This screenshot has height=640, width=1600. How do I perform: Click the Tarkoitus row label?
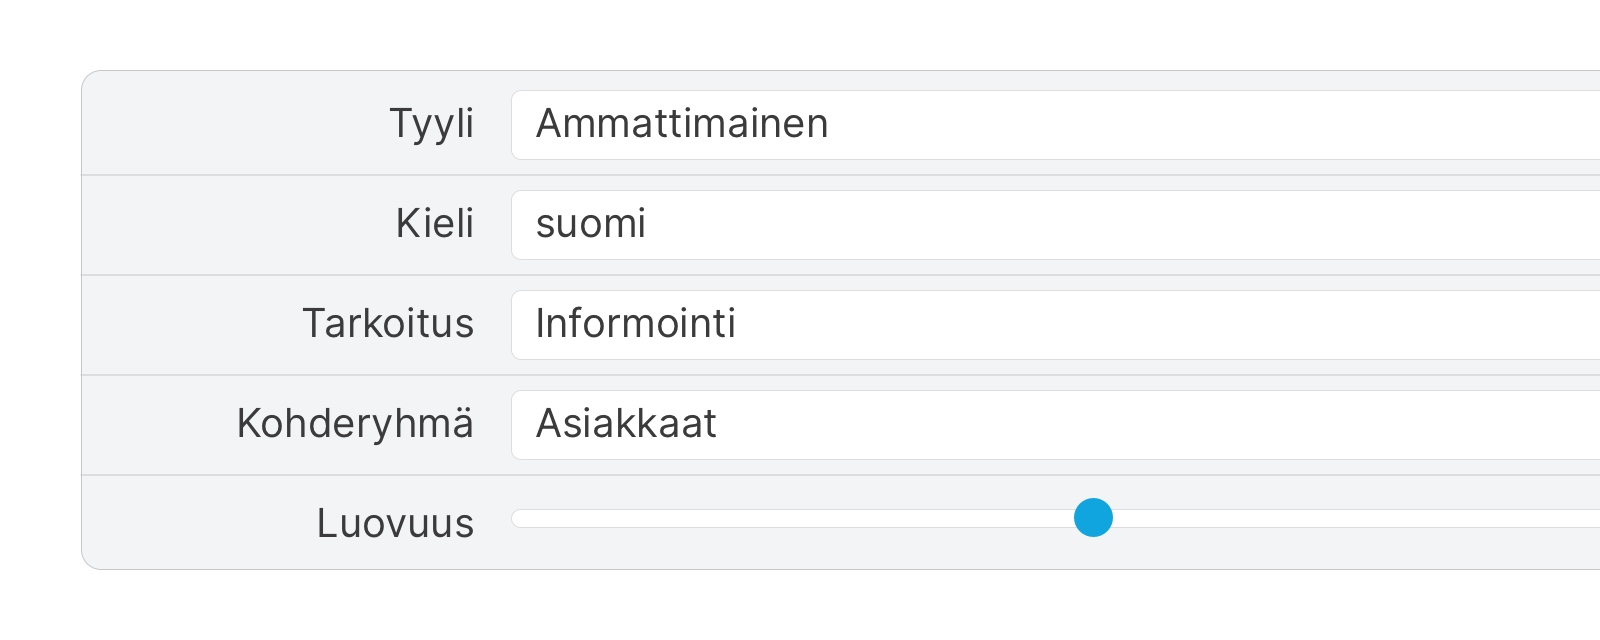(388, 324)
